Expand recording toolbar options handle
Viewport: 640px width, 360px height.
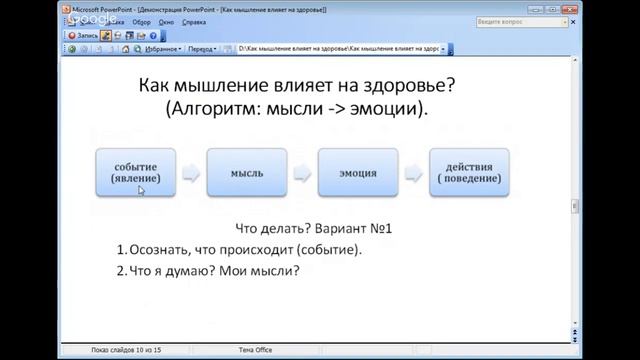tap(163, 36)
